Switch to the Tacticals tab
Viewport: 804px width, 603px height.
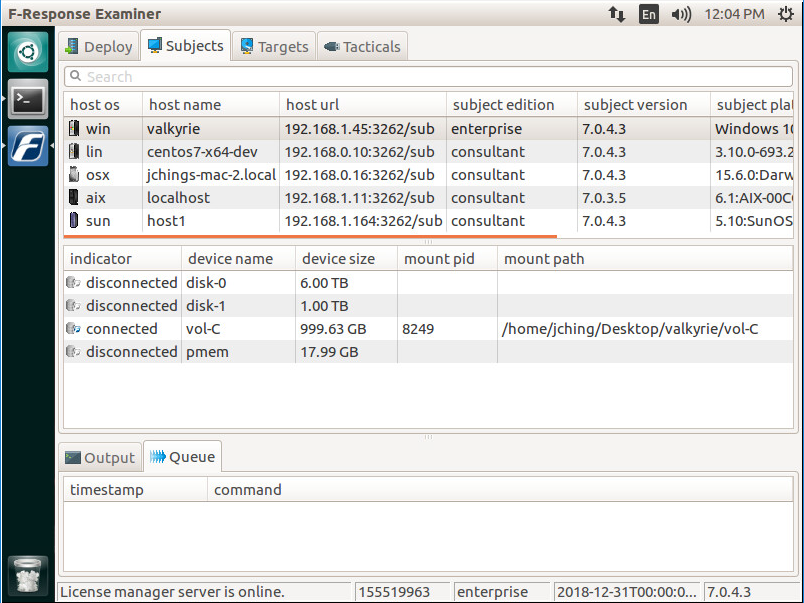pos(363,47)
